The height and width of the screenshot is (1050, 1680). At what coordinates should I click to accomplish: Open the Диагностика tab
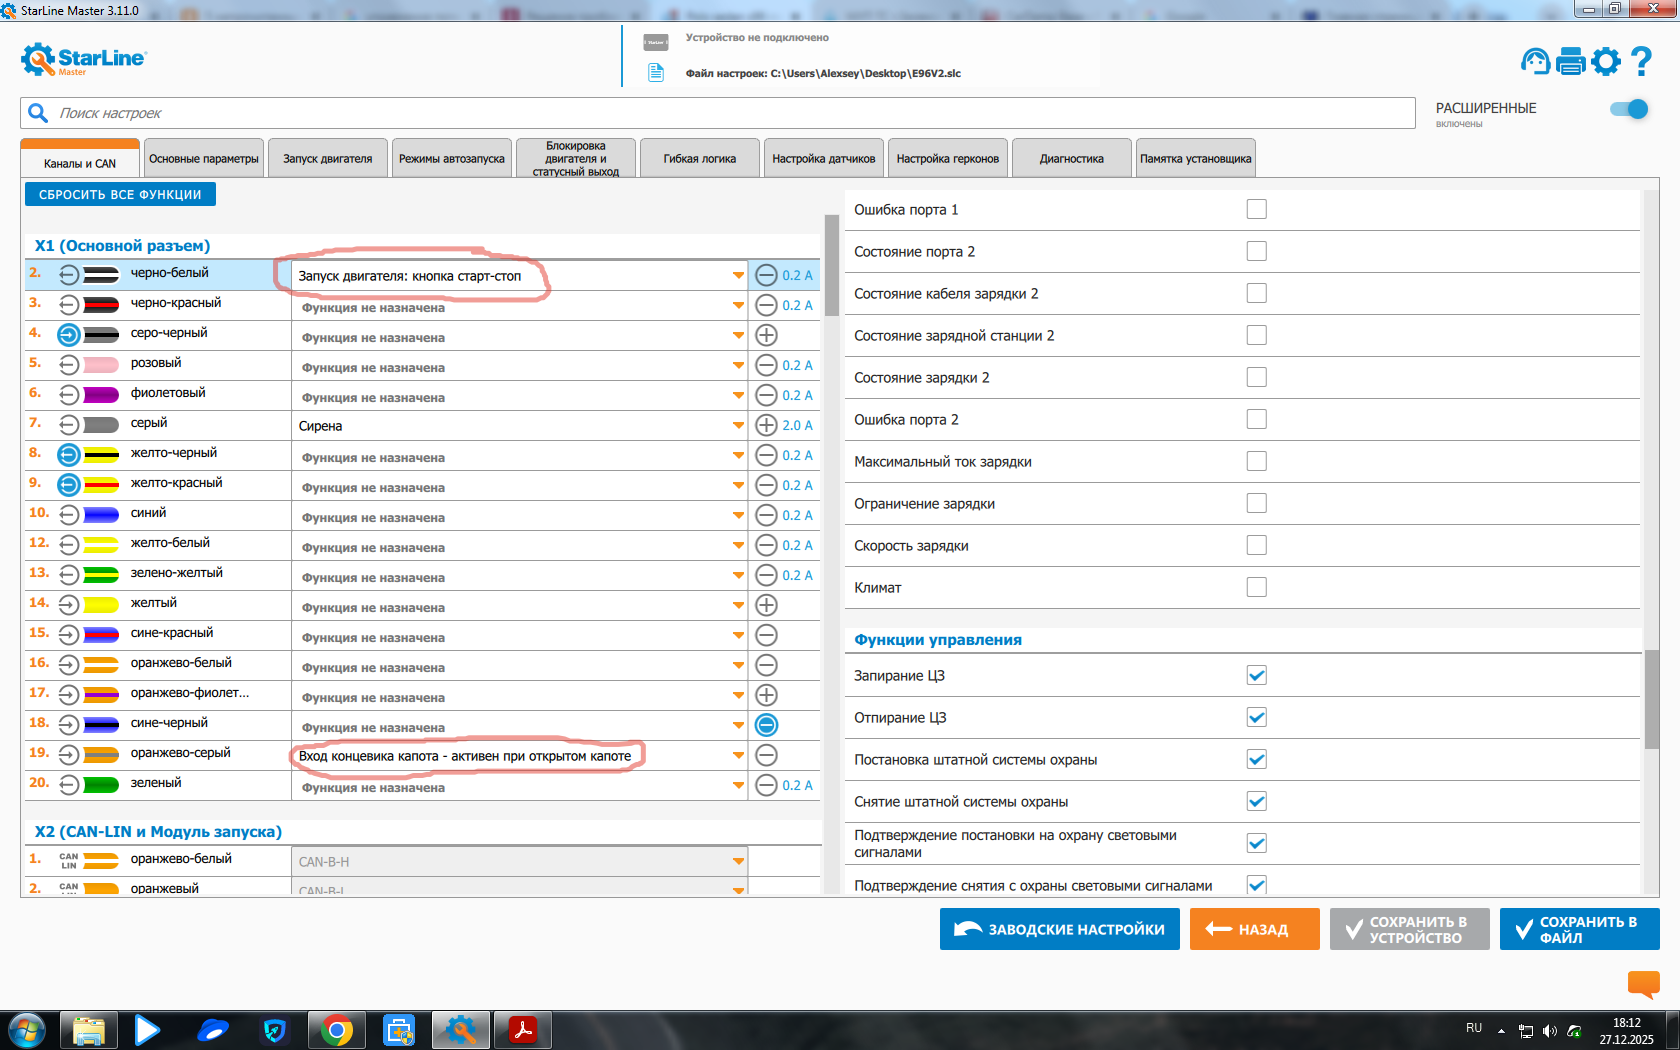[x=1071, y=159]
